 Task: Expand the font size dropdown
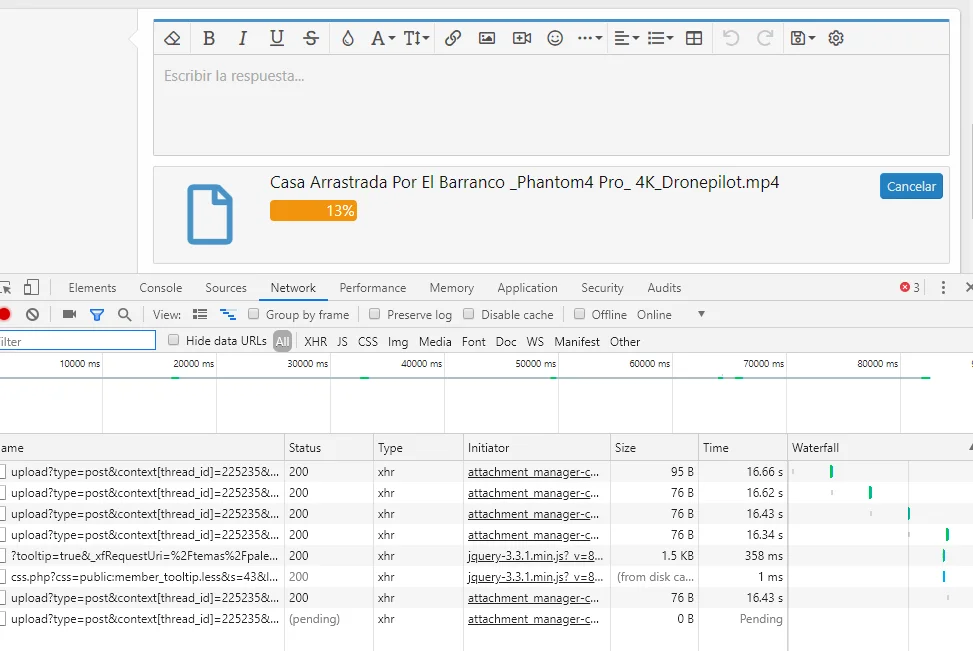click(x=416, y=38)
